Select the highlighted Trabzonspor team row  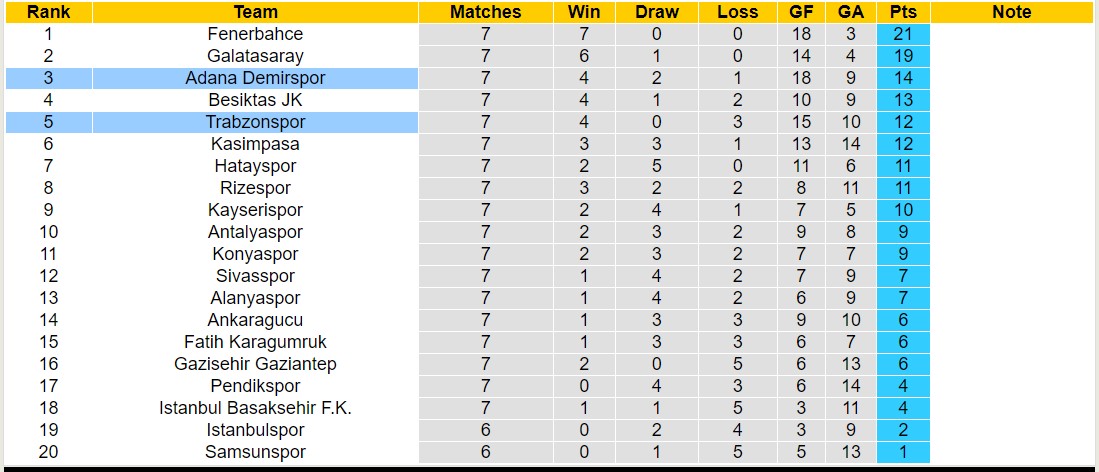255,122
